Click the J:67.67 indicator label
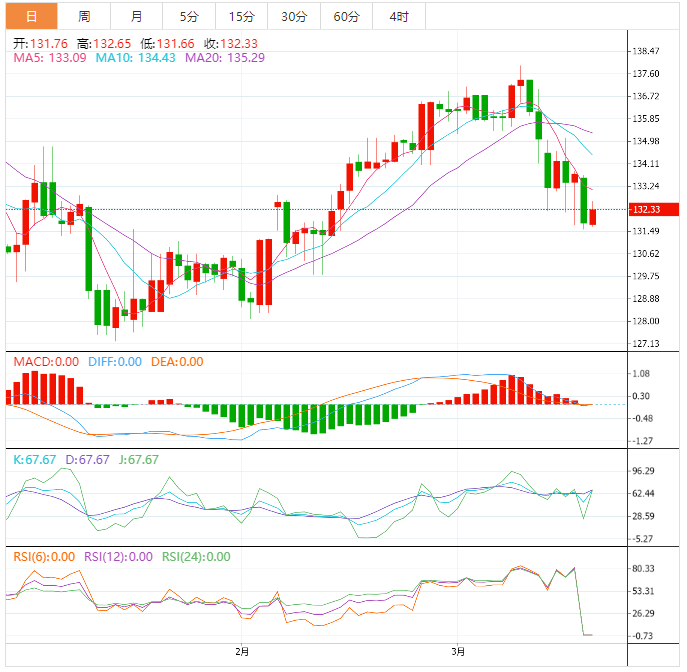This screenshot has width=687, height=672. pyautogui.click(x=138, y=460)
